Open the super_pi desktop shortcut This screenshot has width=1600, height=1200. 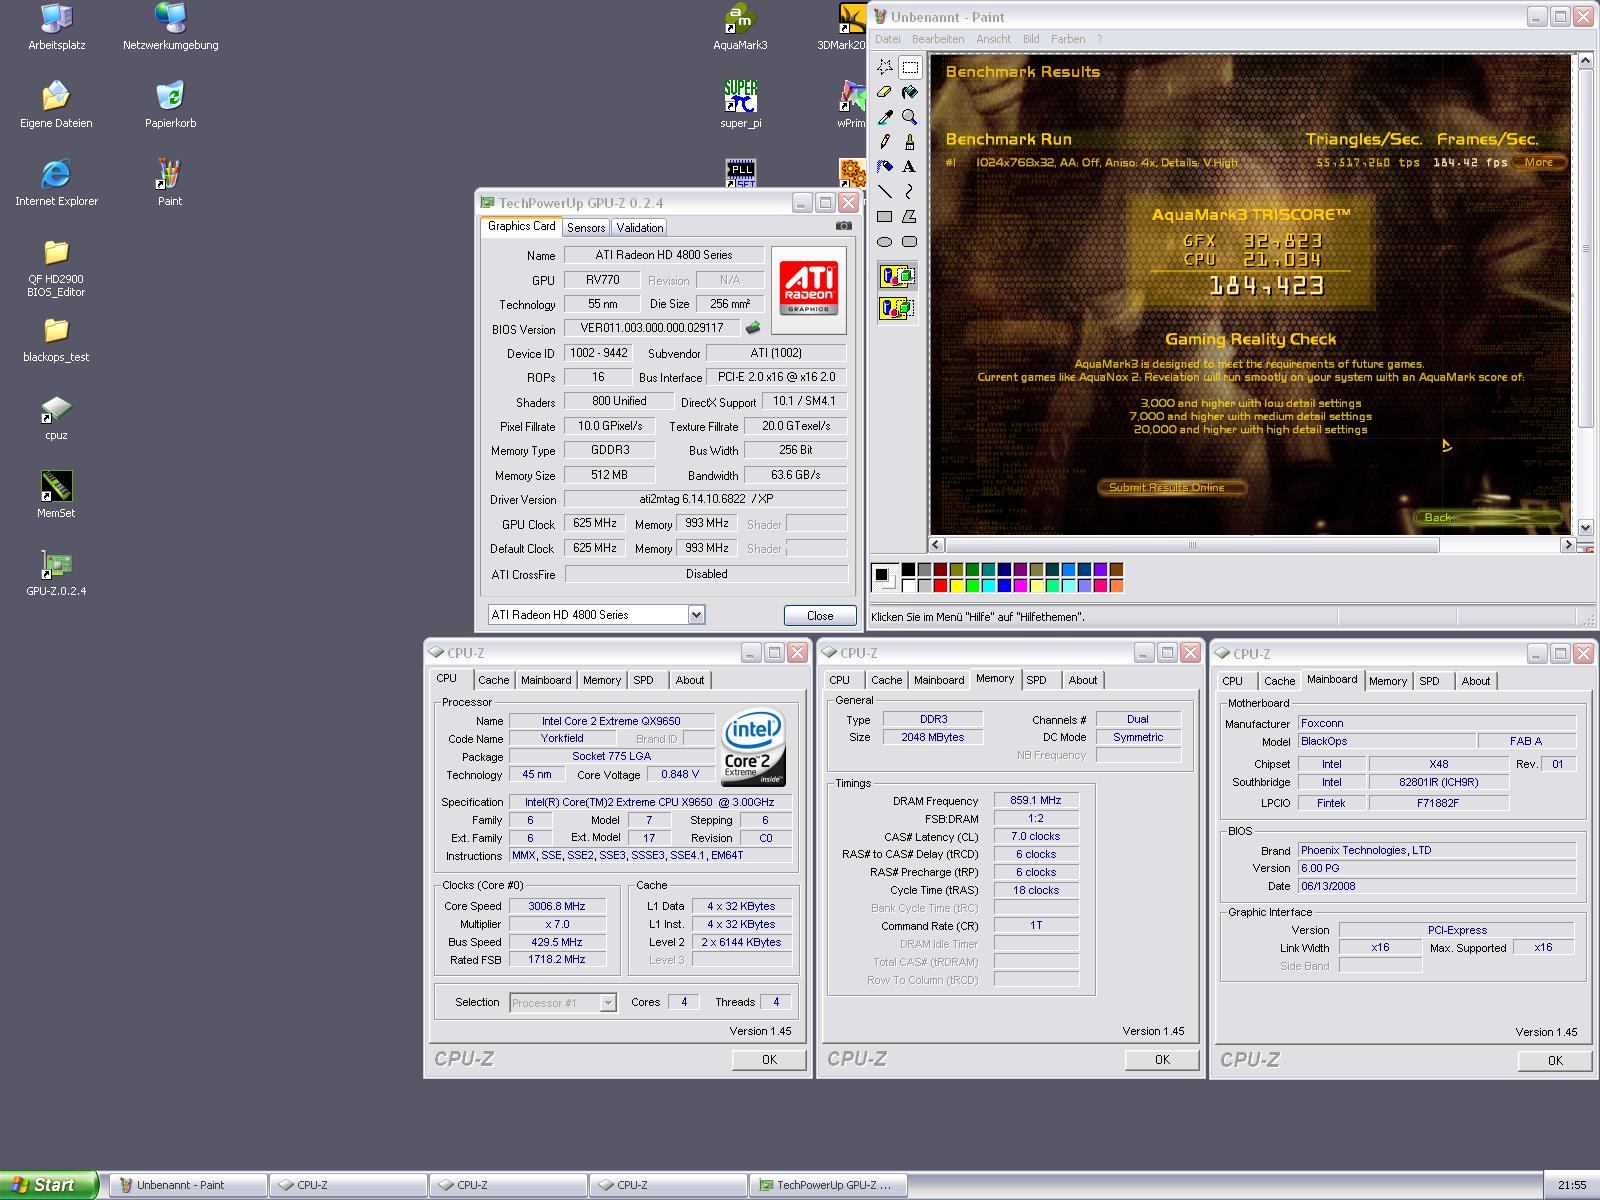pos(740,105)
